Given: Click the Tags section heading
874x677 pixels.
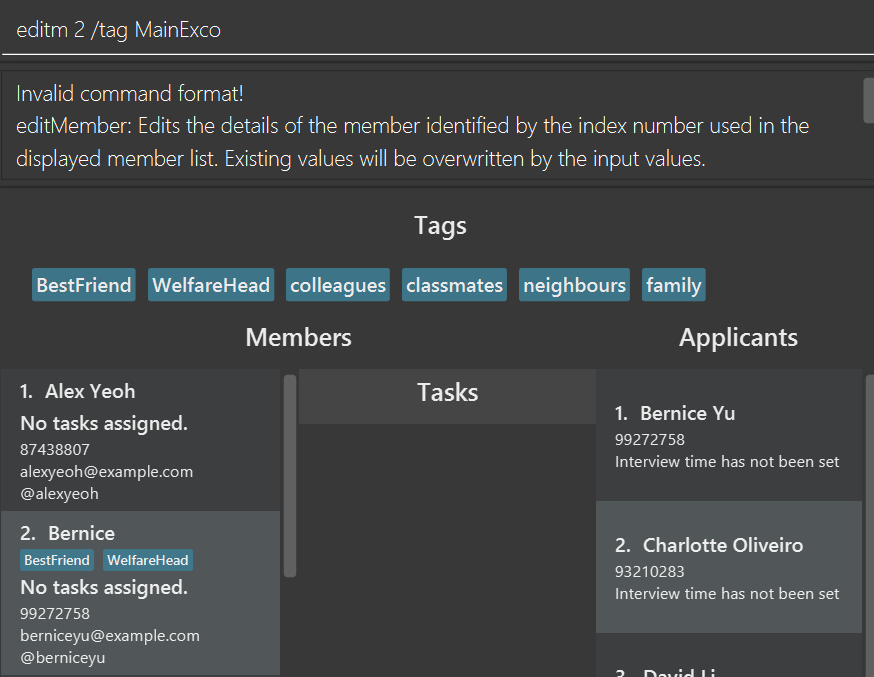Looking at the screenshot, I should pyautogui.click(x=440, y=226).
